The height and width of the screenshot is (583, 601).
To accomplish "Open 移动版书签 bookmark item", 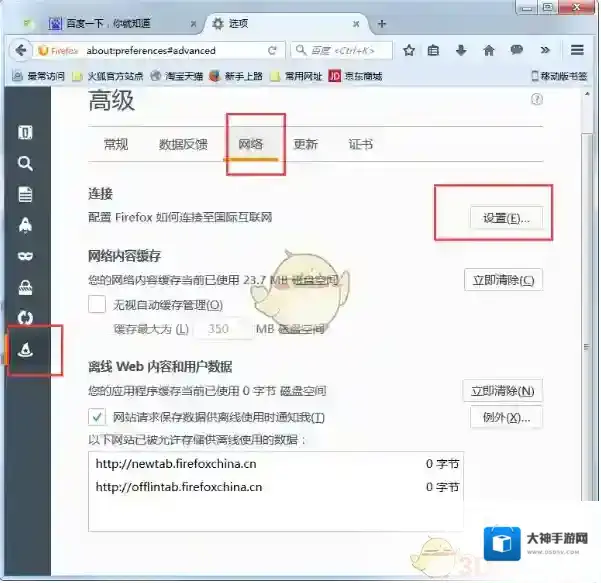I will click(x=559, y=76).
